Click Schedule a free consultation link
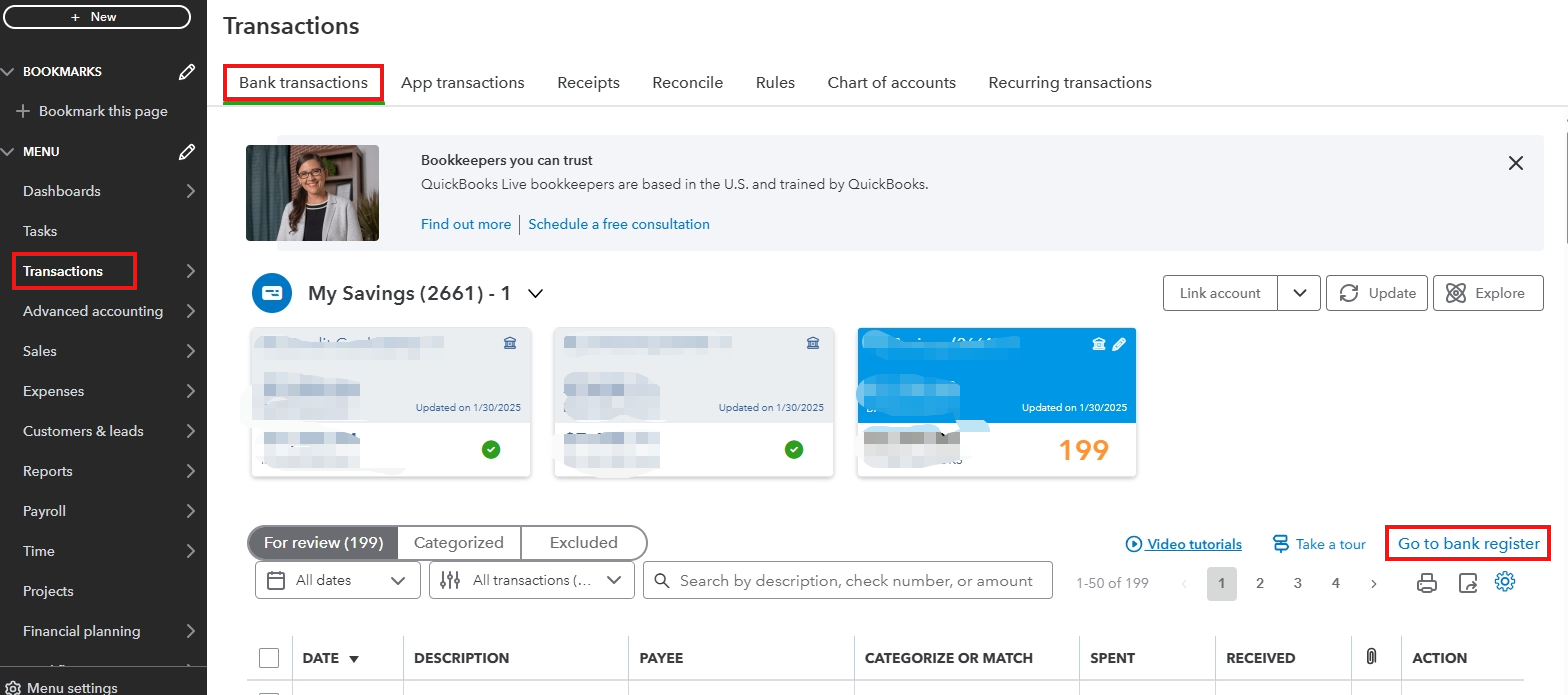 tap(619, 224)
